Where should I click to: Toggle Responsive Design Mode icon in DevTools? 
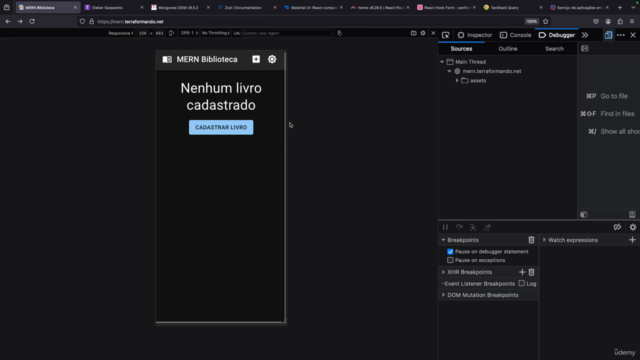pyautogui.click(x=608, y=35)
